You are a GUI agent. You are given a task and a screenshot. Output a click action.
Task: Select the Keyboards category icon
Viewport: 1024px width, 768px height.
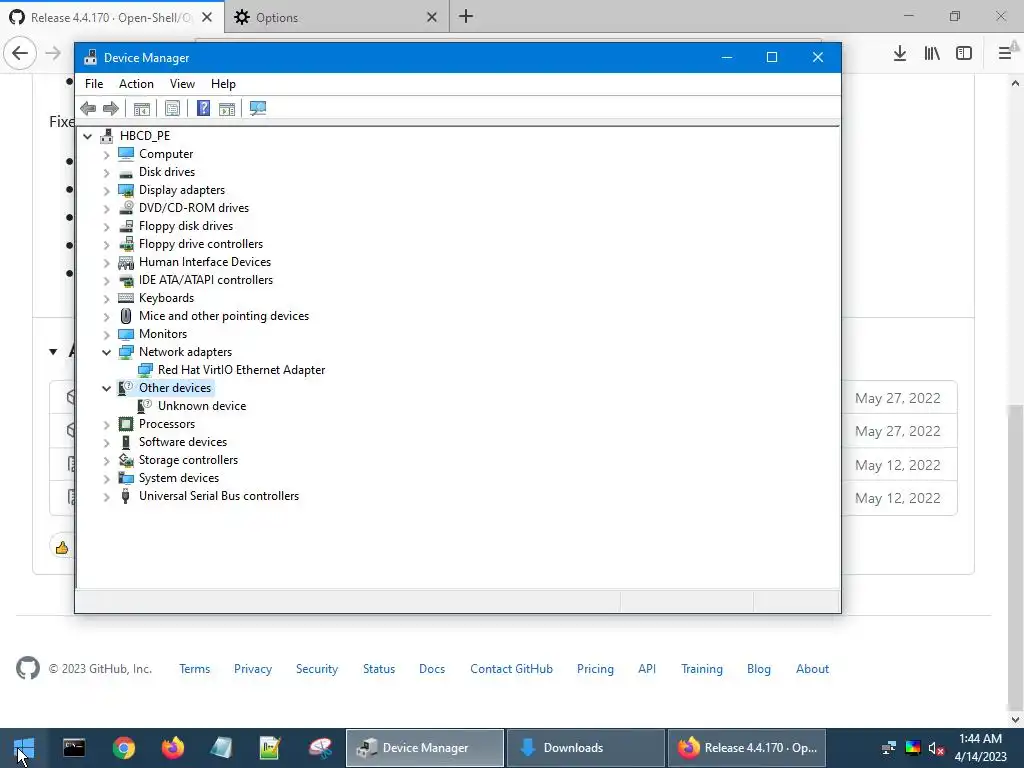[126, 298]
